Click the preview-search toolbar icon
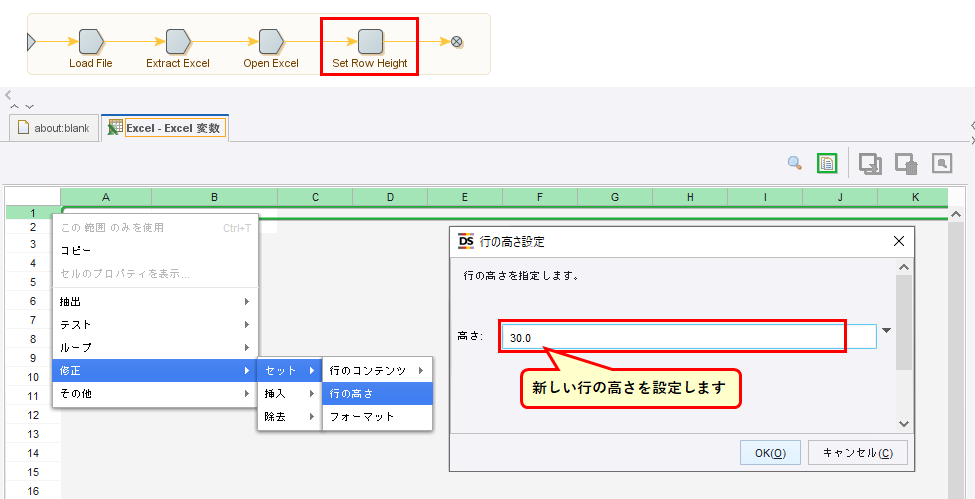Image resolution: width=975 pixels, height=499 pixels. tap(942, 163)
